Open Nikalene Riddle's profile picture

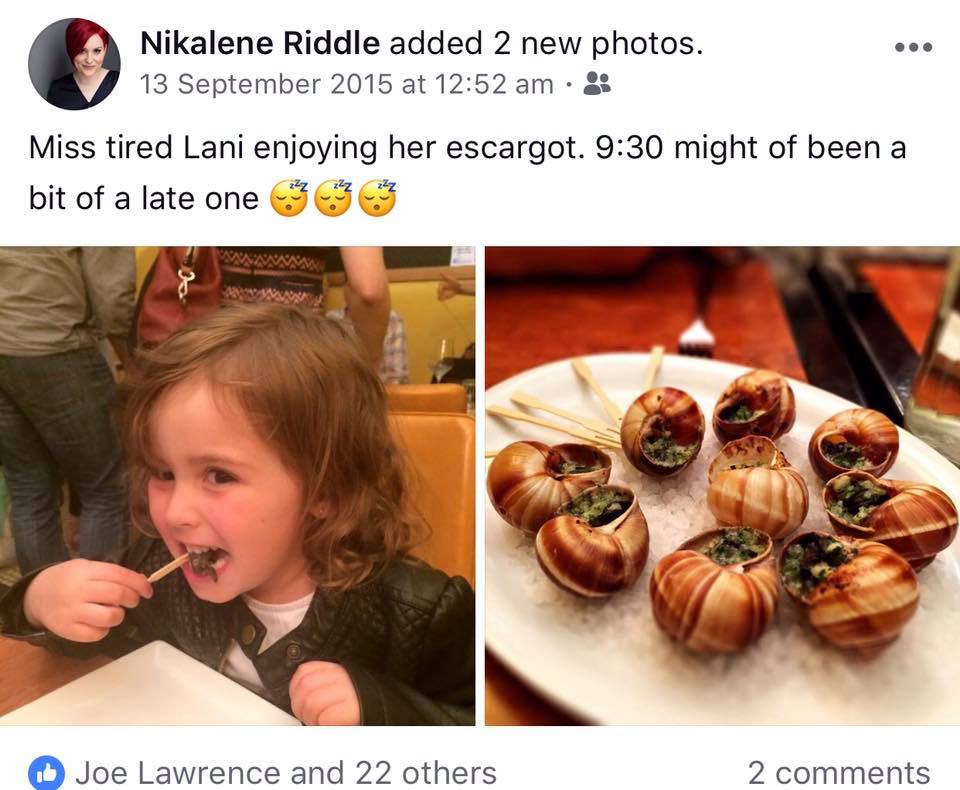point(74,64)
